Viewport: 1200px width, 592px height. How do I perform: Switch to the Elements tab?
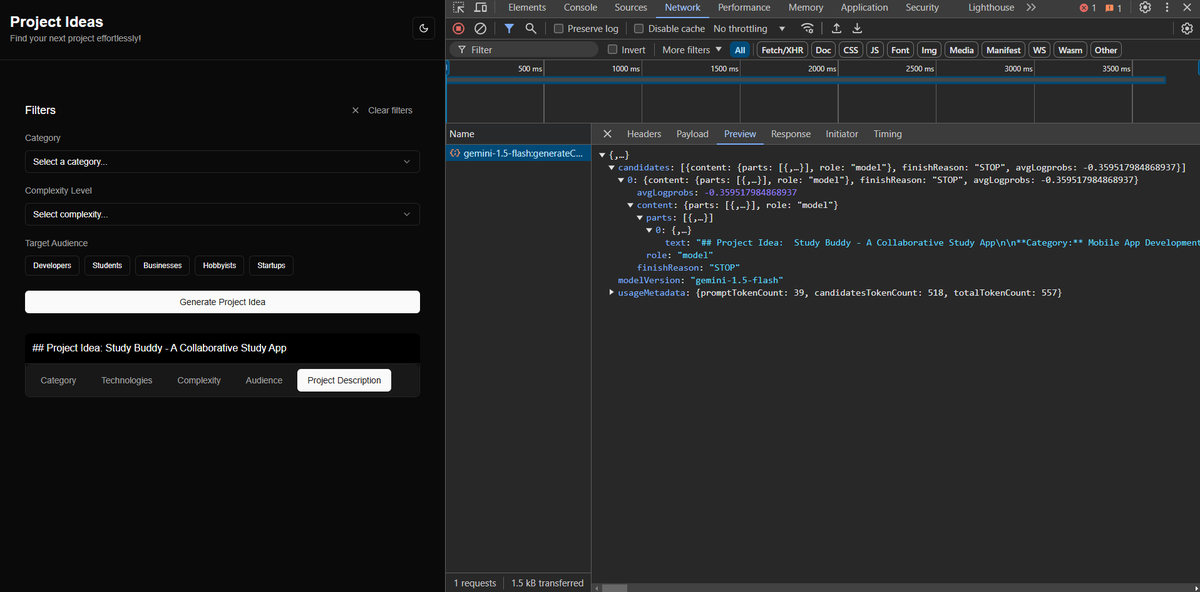tap(527, 8)
